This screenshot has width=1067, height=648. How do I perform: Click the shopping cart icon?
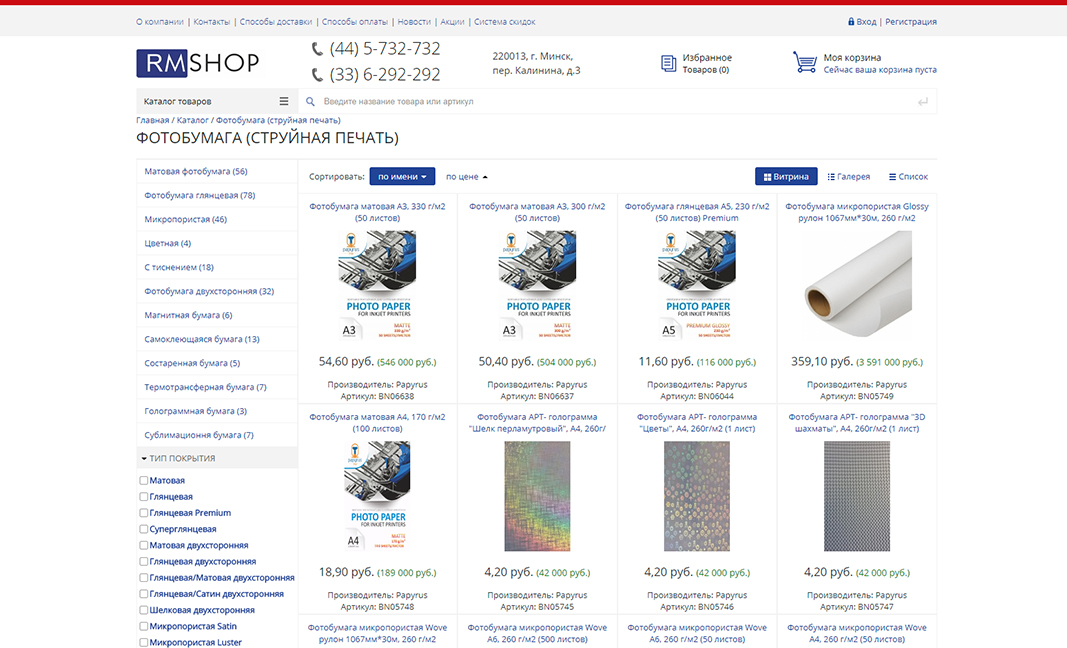pos(804,63)
